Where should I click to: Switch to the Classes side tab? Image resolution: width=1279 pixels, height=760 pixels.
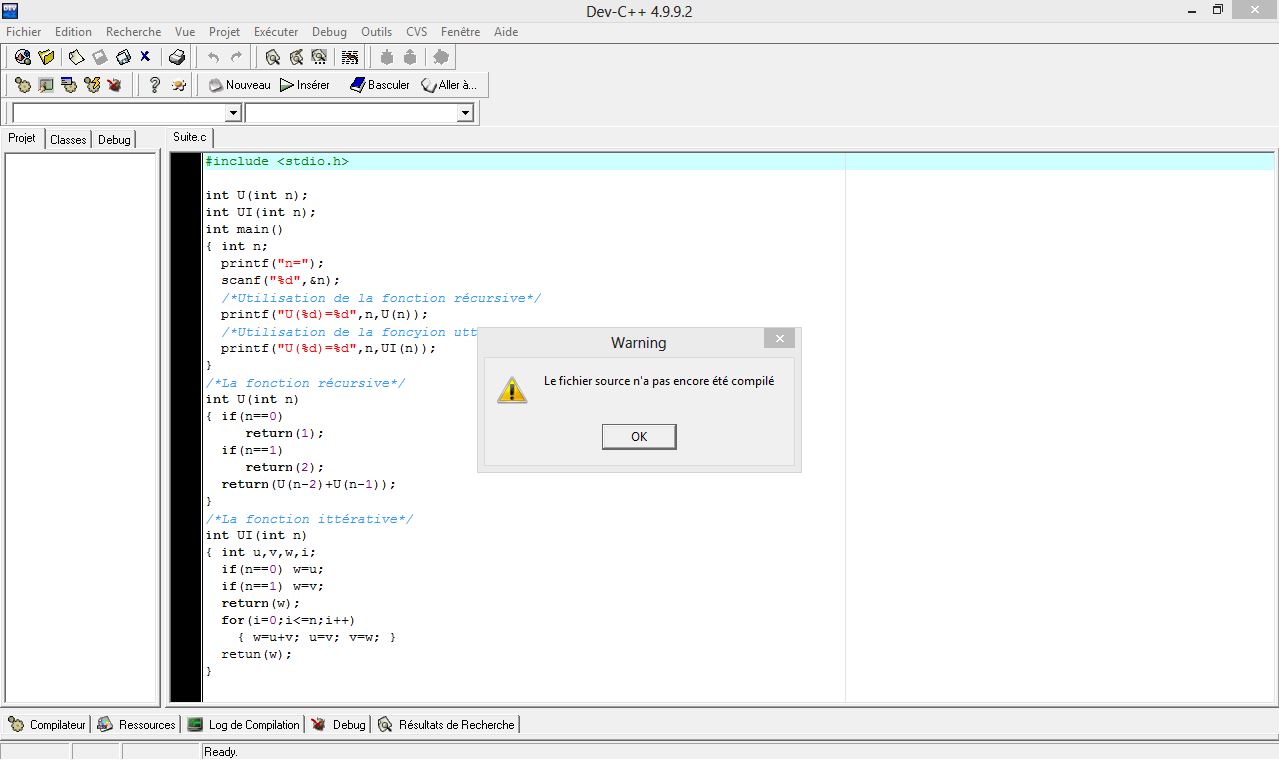coord(68,139)
